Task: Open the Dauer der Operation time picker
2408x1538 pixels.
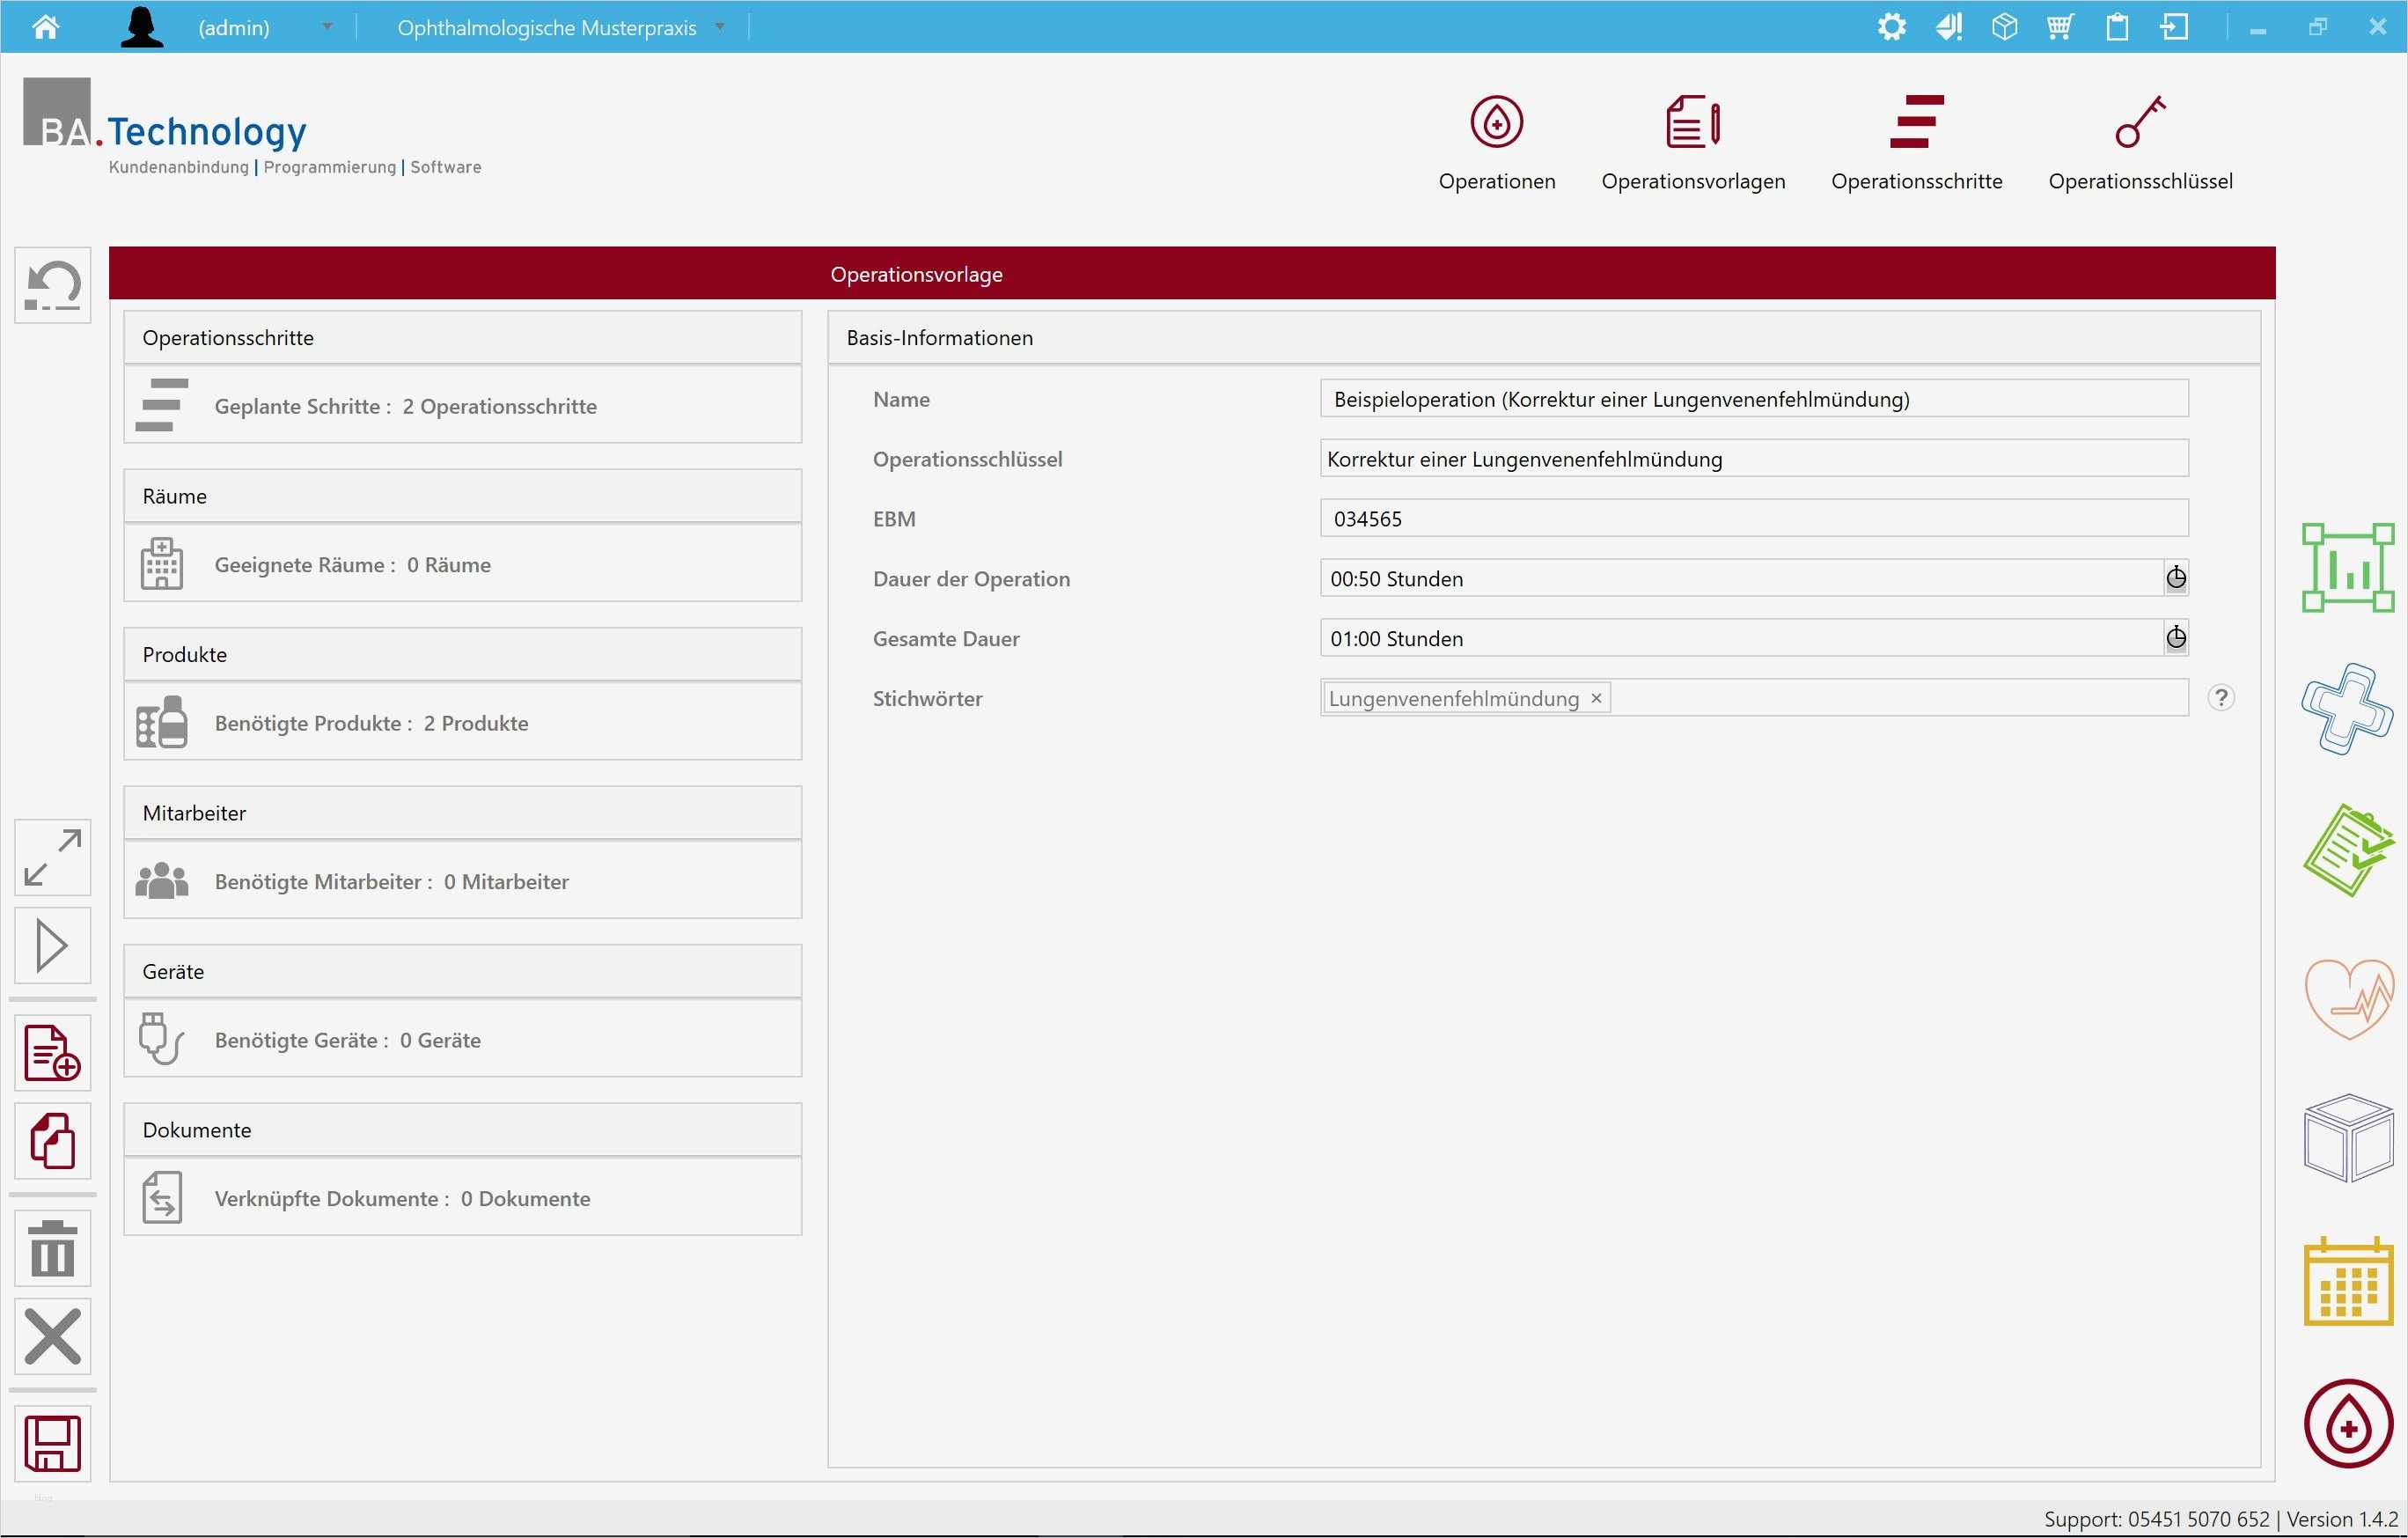Action: pos(2175,578)
